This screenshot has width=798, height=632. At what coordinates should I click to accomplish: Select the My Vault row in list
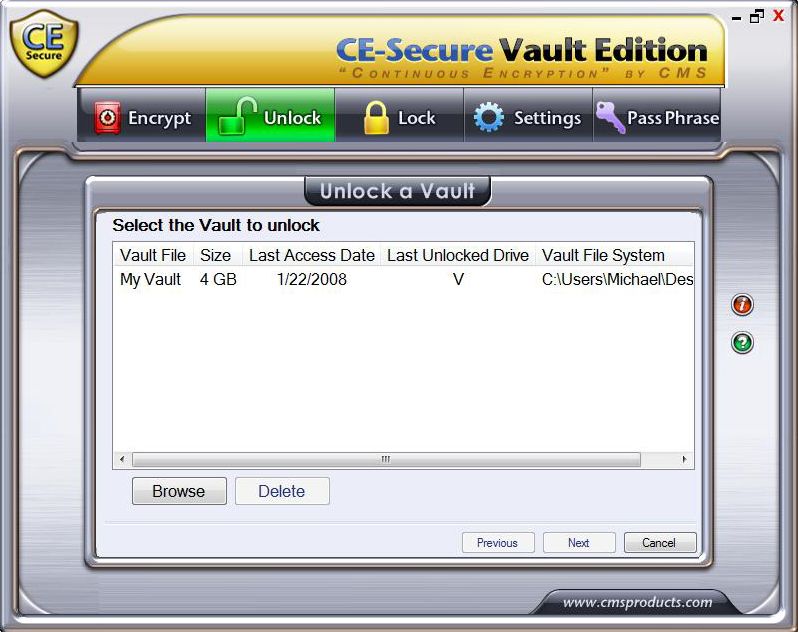pyautogui.click(x=403, y=279)
